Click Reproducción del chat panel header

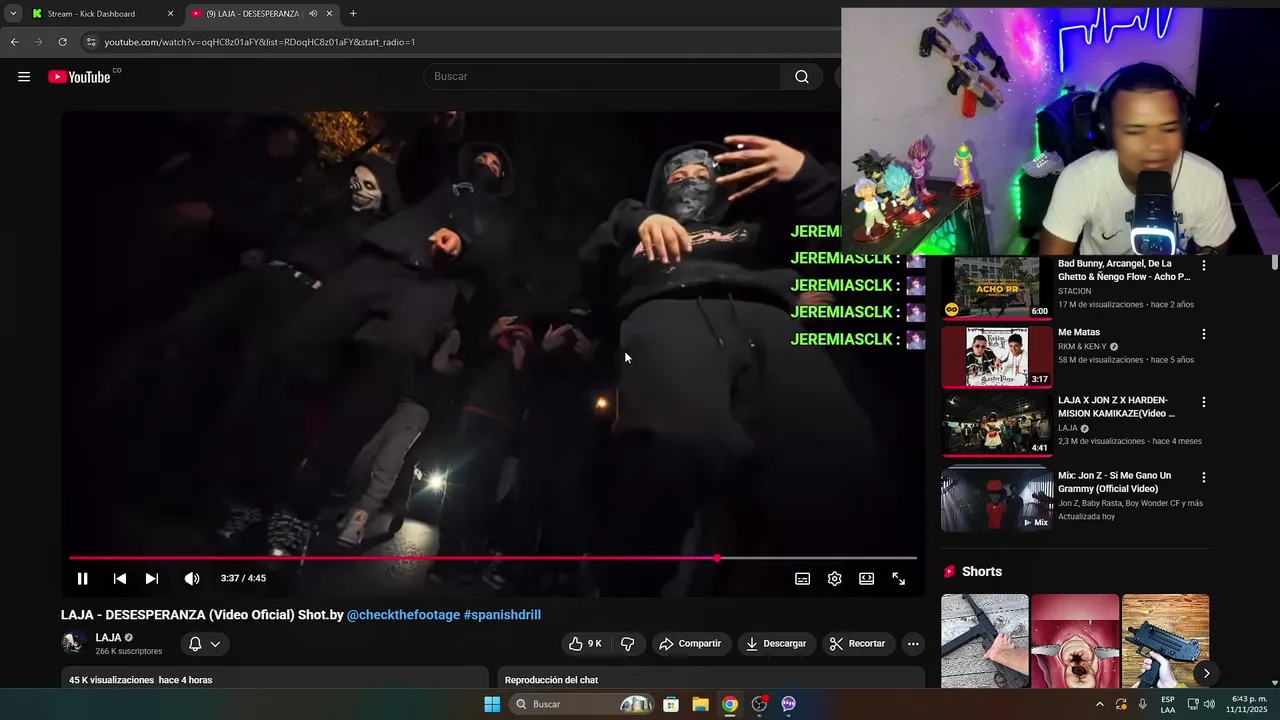pos(551,680)
